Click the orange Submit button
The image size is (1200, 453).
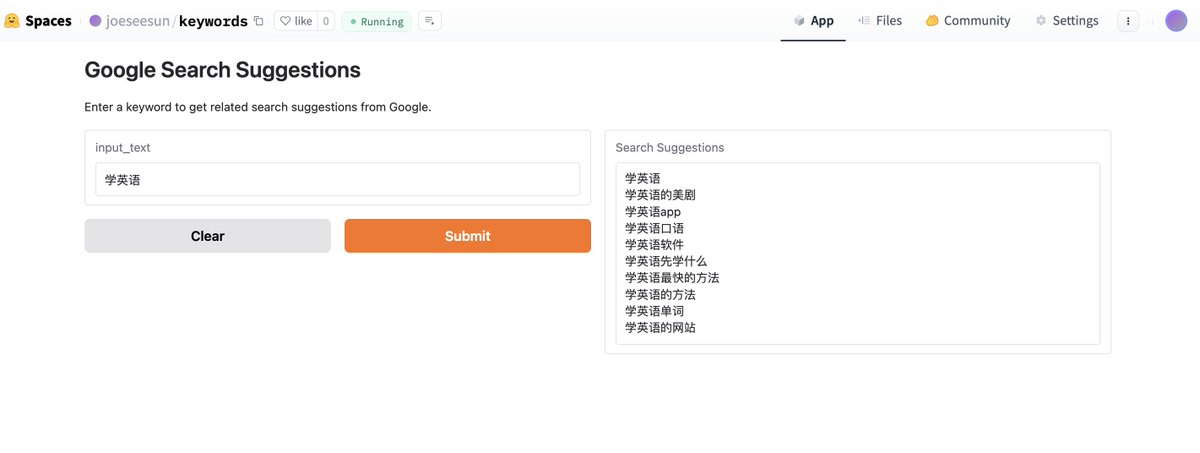pos(468,236)
